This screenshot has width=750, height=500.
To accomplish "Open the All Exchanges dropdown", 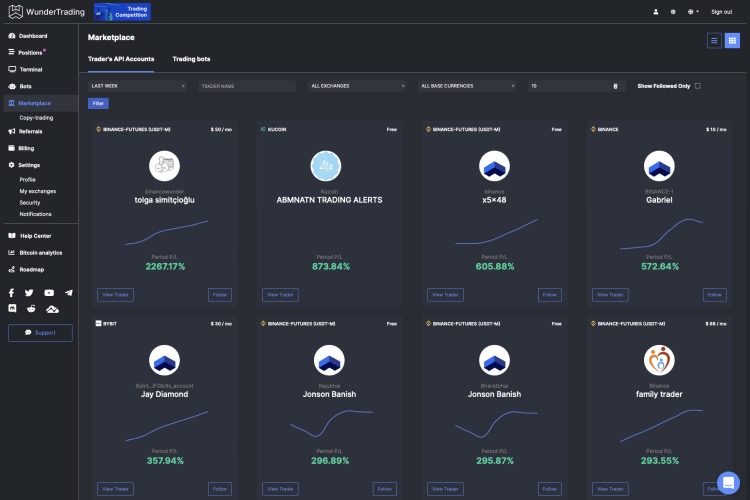I will pos(357,86).
